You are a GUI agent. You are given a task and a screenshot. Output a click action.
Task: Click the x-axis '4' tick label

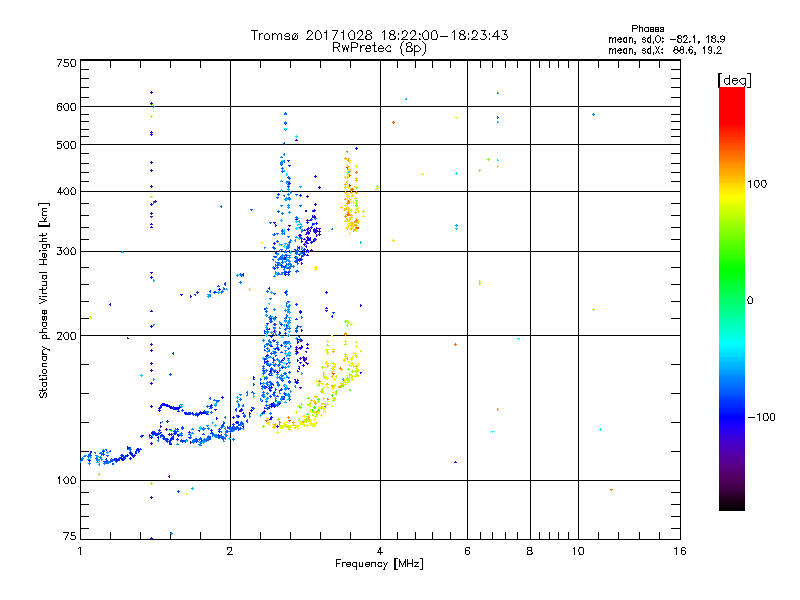pos(380,551)
